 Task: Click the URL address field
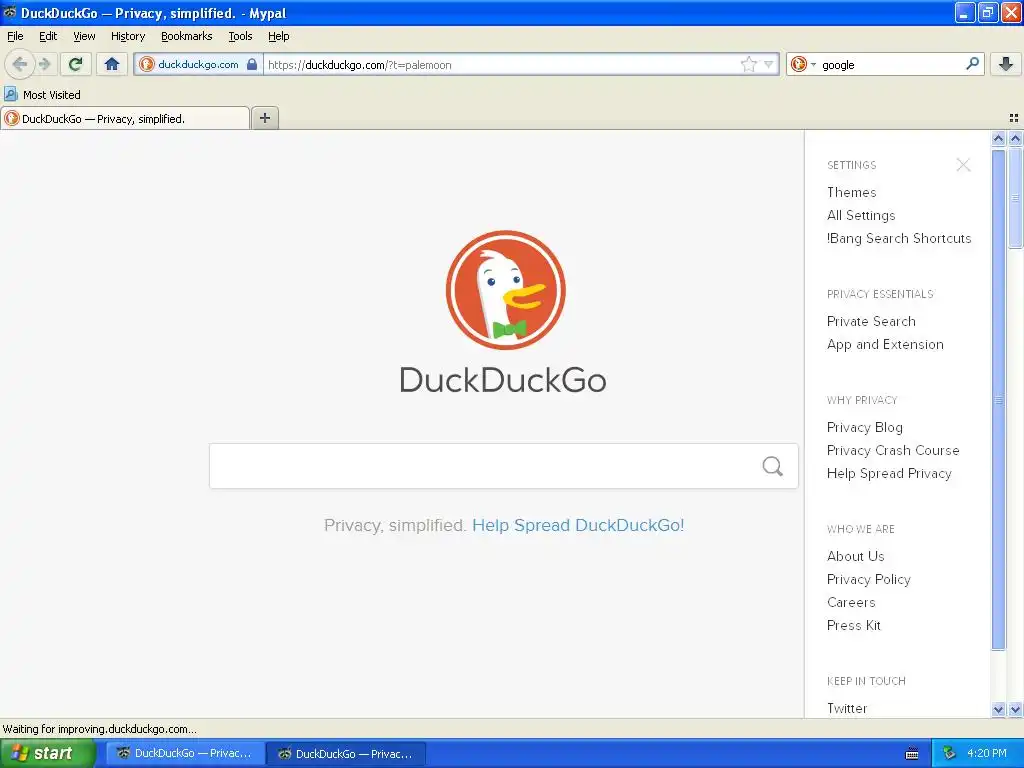tap(500, 64)
